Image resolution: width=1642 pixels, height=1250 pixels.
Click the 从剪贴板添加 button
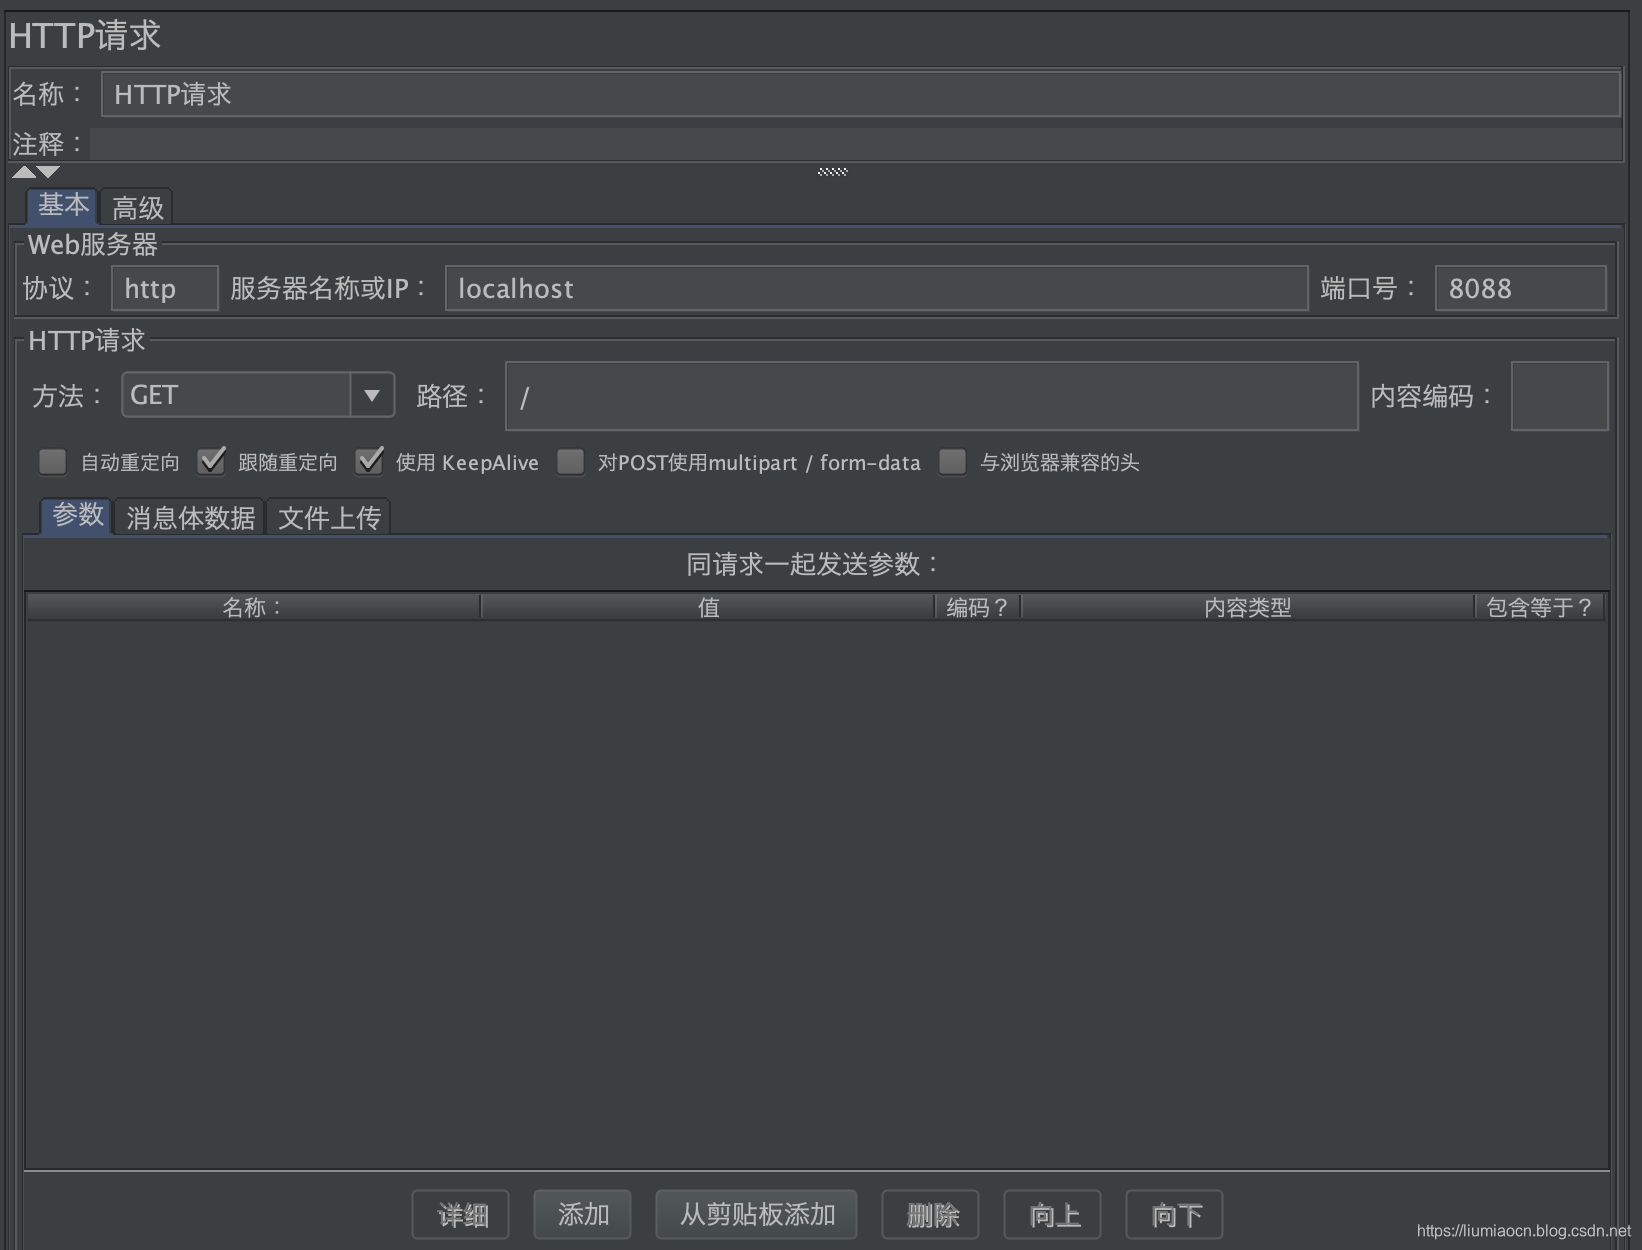pyautogui.click(x=757, y=1215)
